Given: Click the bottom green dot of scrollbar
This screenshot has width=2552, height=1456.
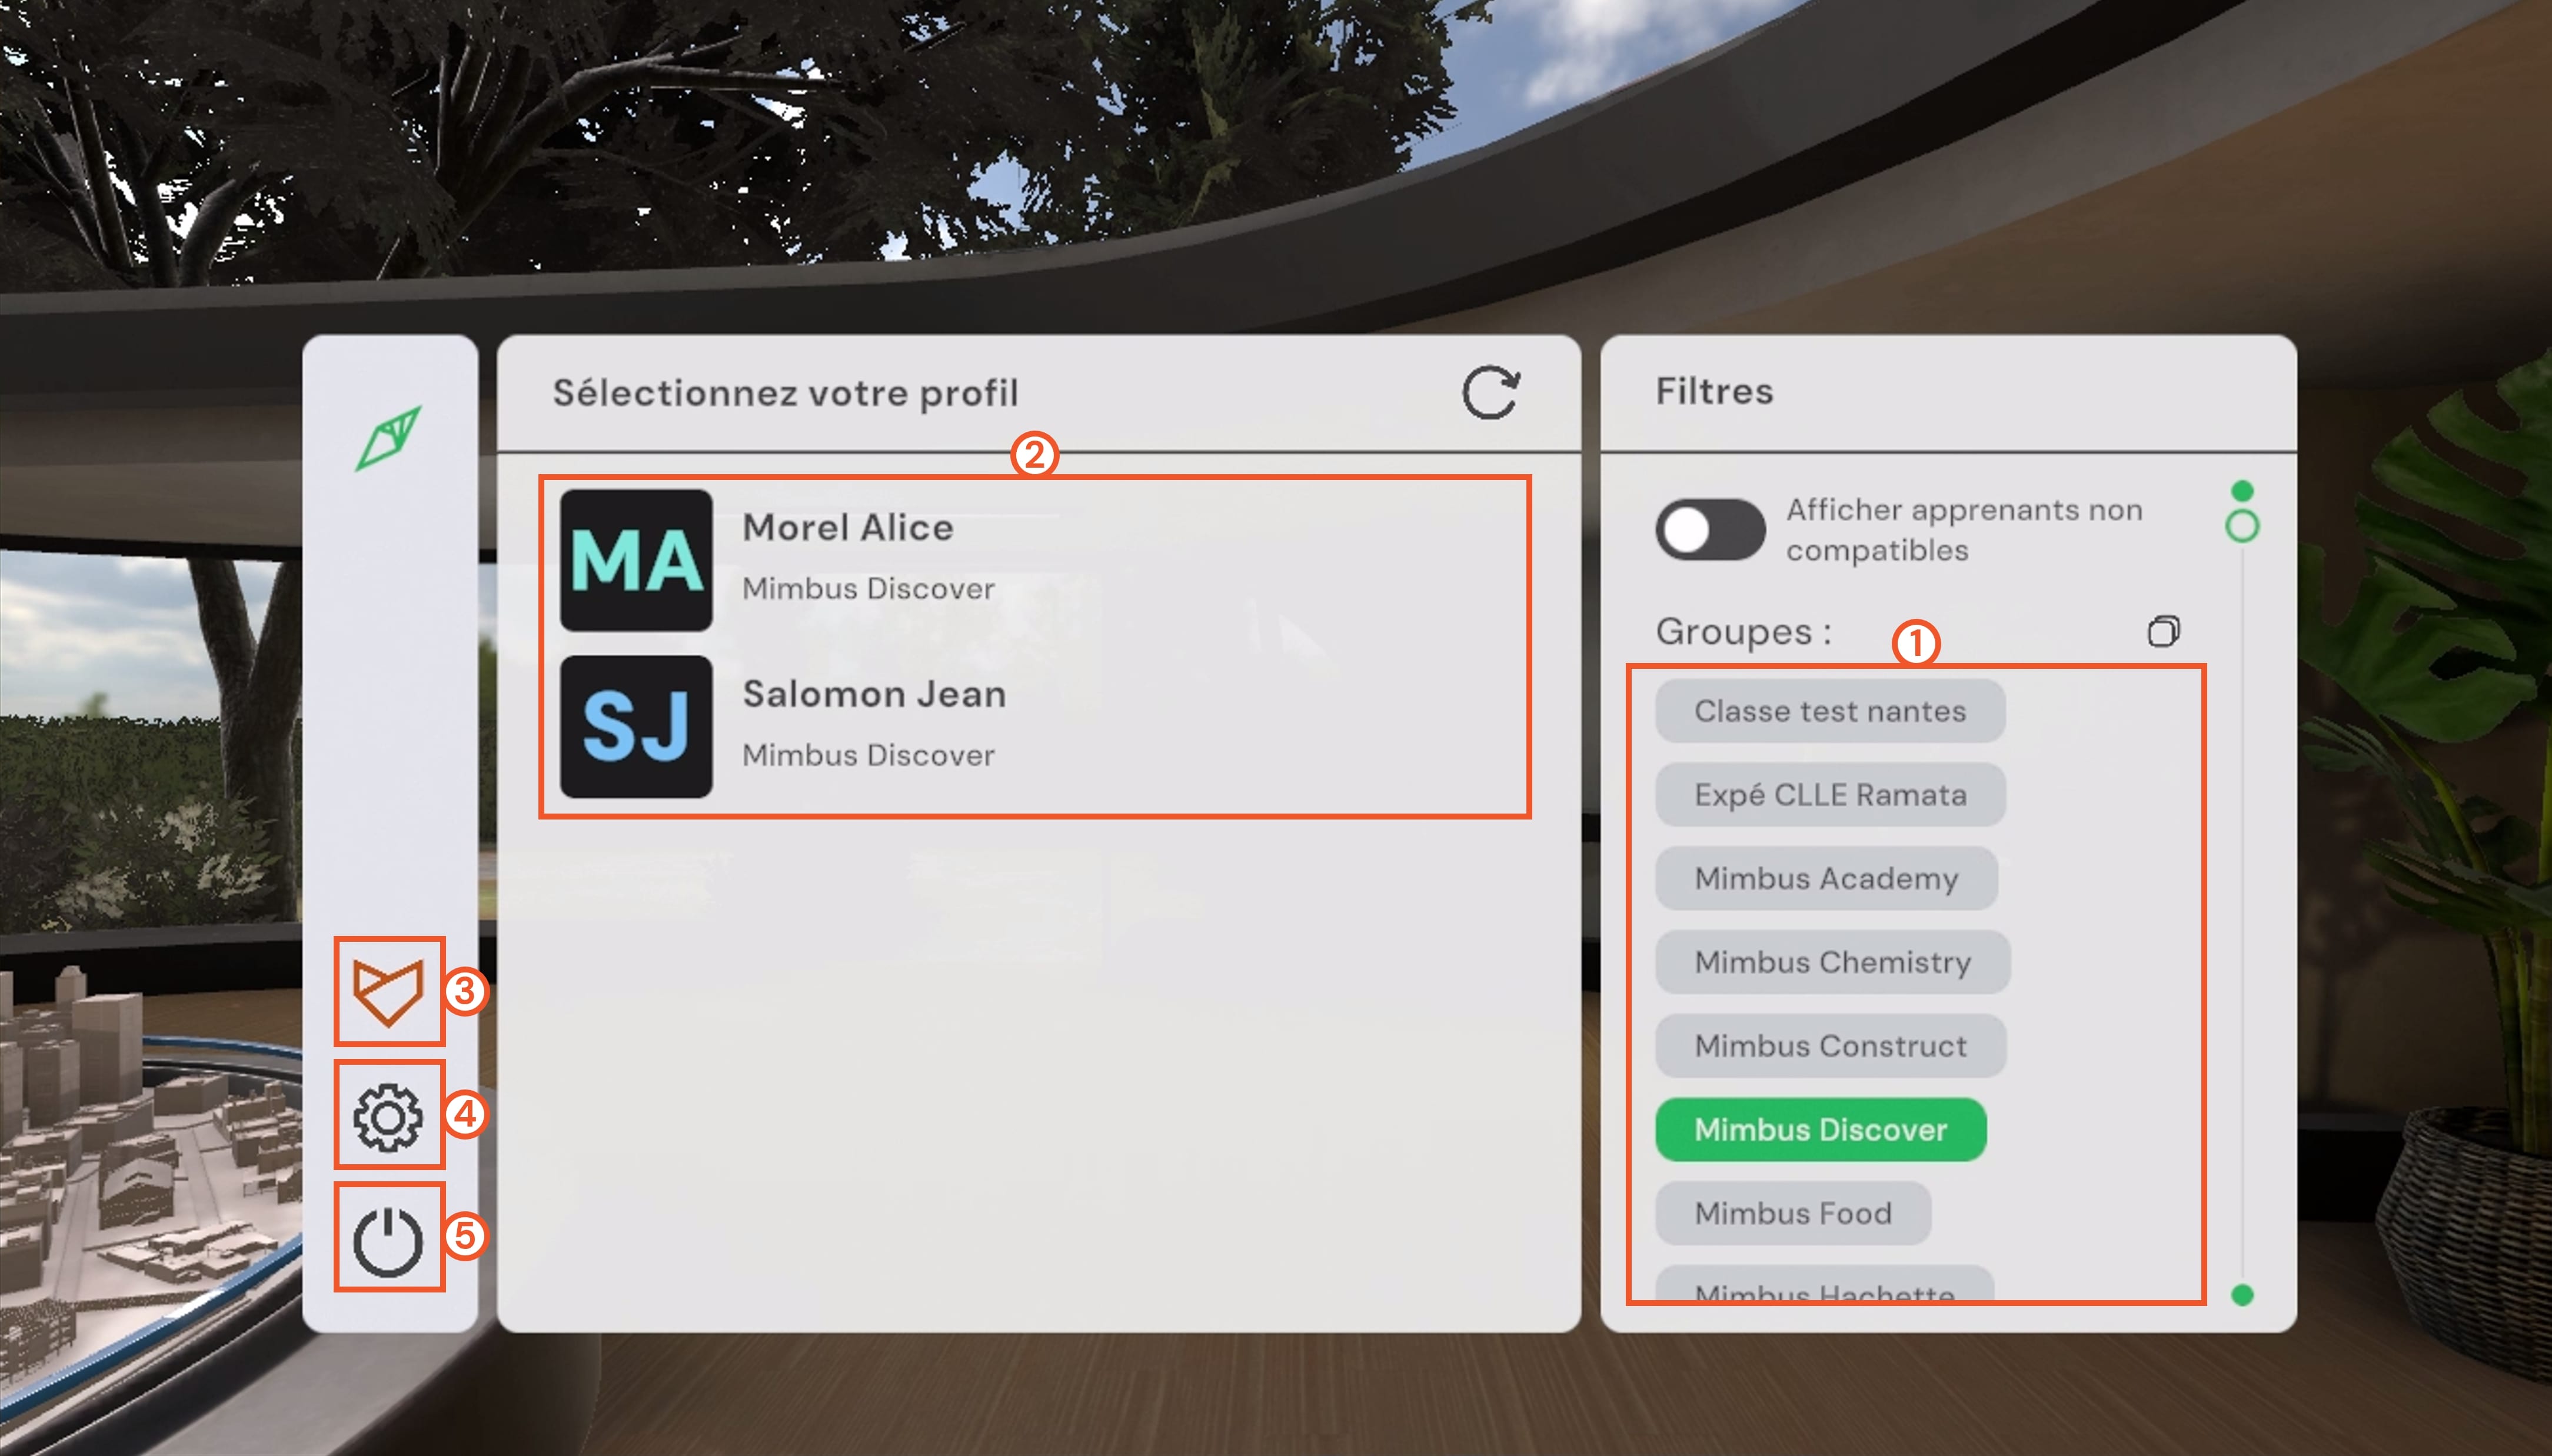Looking at the screenshot, I should coord(2242,1295).
